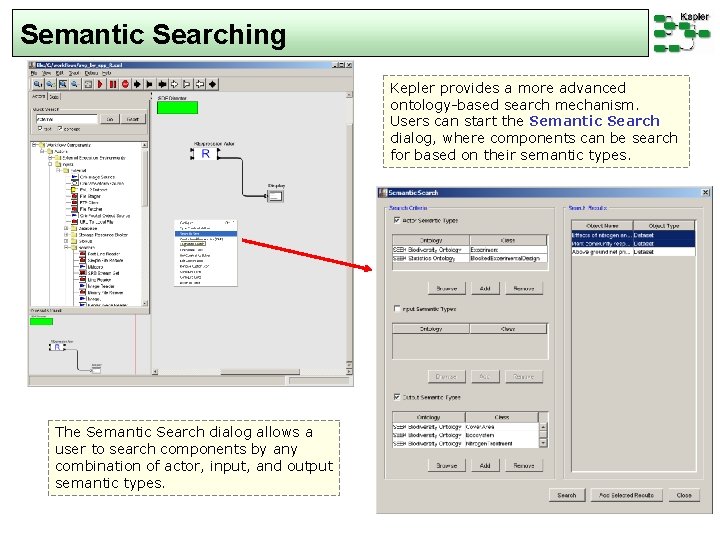The image size is (720, 540).
Task: Select the NitrogenTreatment row in output table
Action: [x=465, y=444]
